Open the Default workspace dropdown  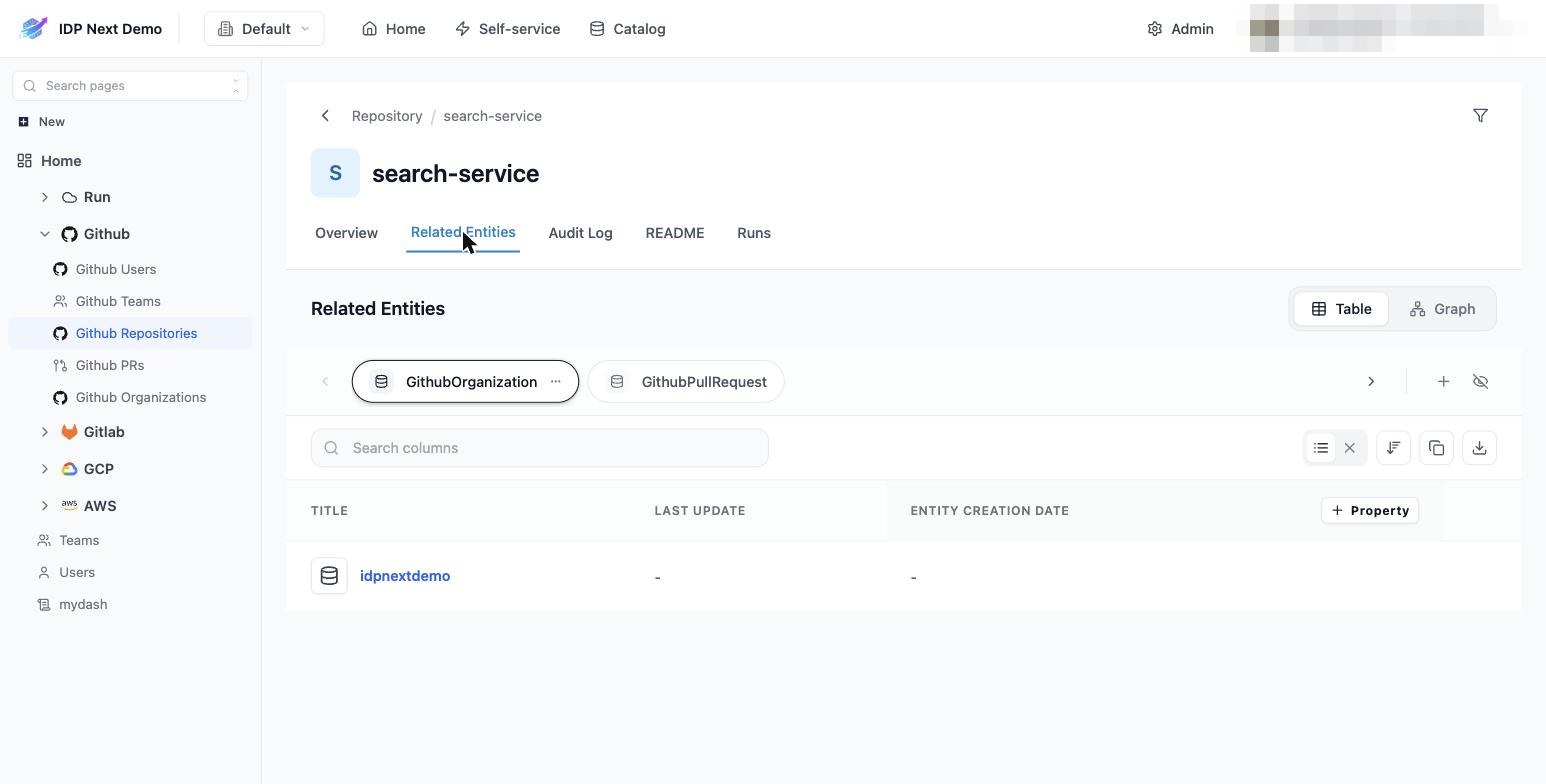tap(264, 29)
